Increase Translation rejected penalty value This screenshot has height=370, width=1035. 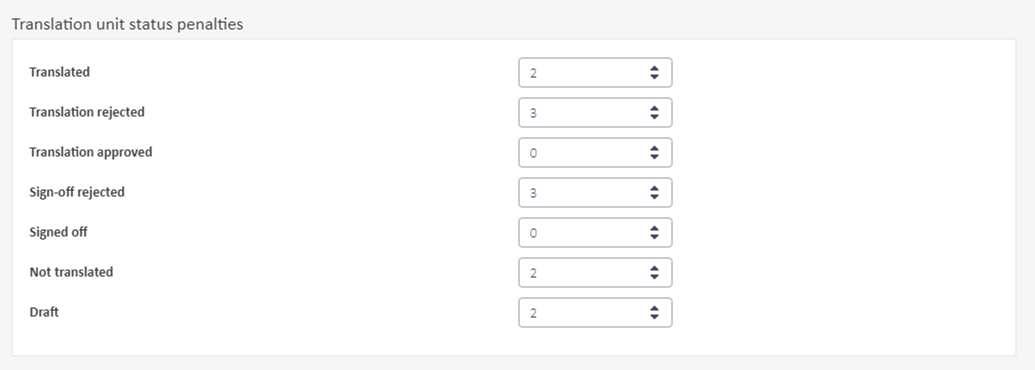[x=653, y=108]
